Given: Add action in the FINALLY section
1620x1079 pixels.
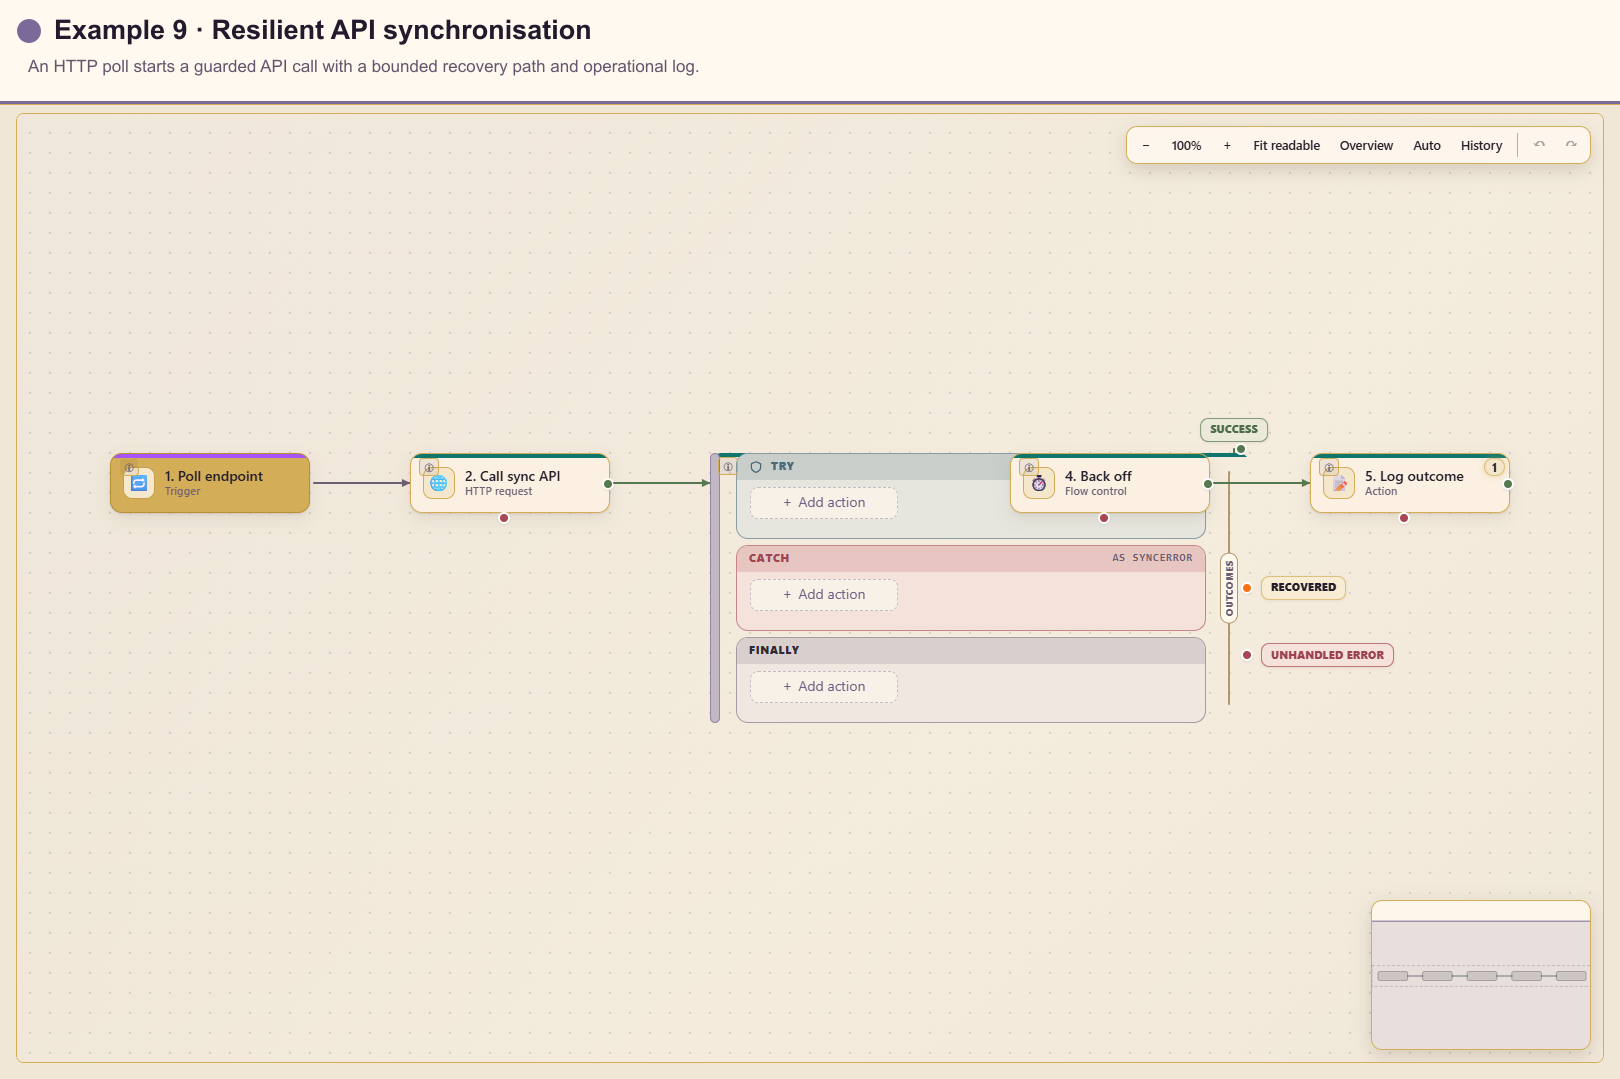Looking at the screenshot, I should 824,687.
